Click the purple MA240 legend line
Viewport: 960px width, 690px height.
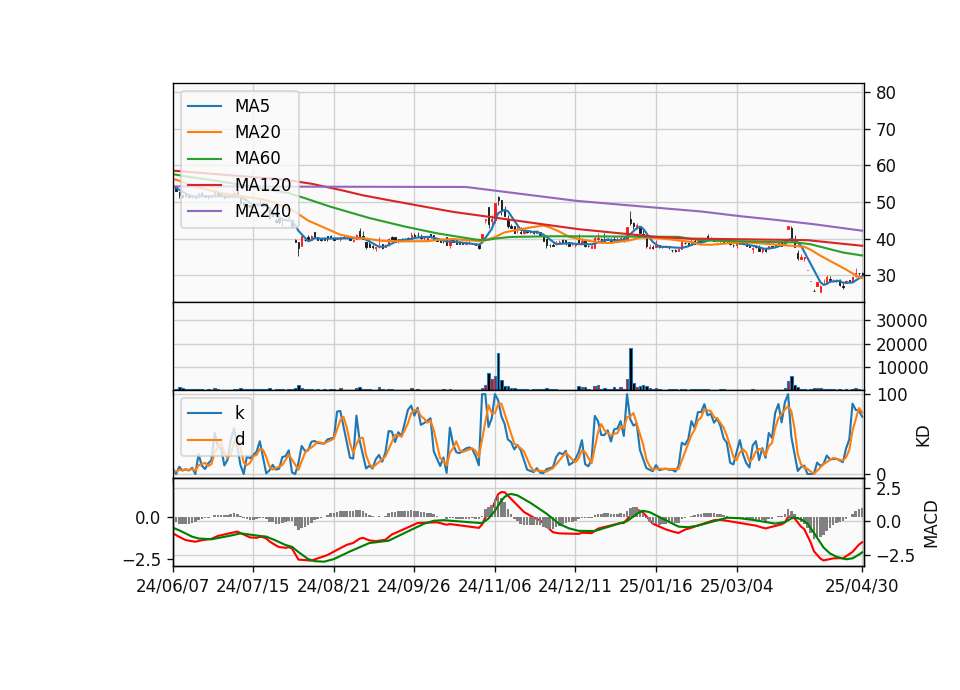point(204,212)
